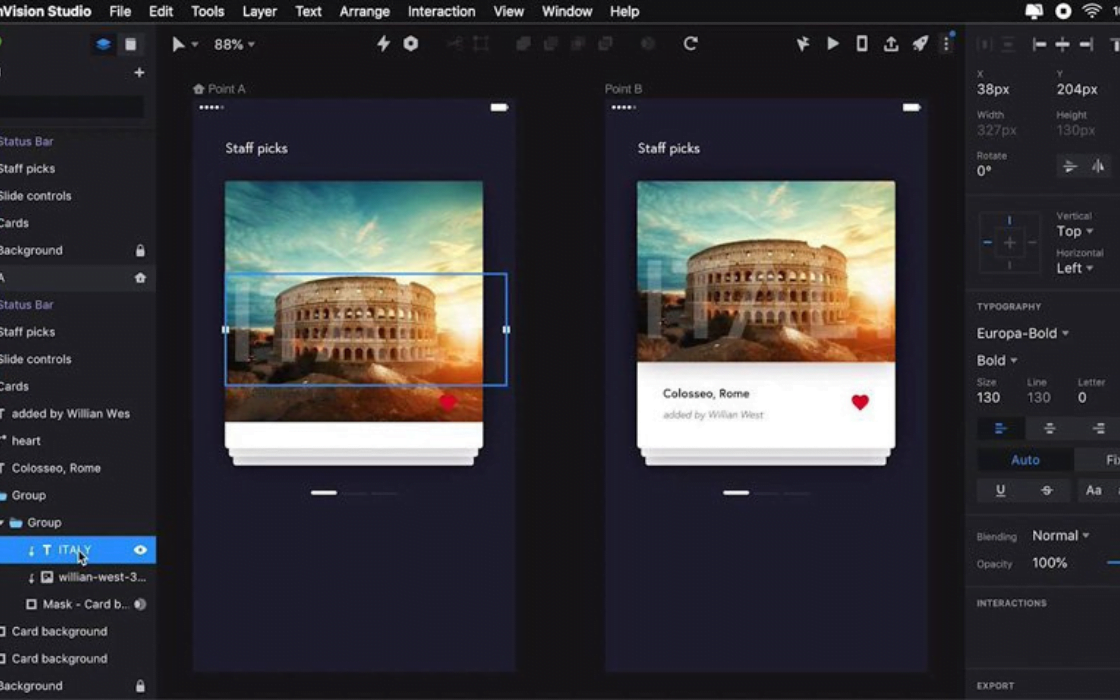Open the Interaction menu
The width and height of the screenshot is (1120, 700).
click(441, 11)
